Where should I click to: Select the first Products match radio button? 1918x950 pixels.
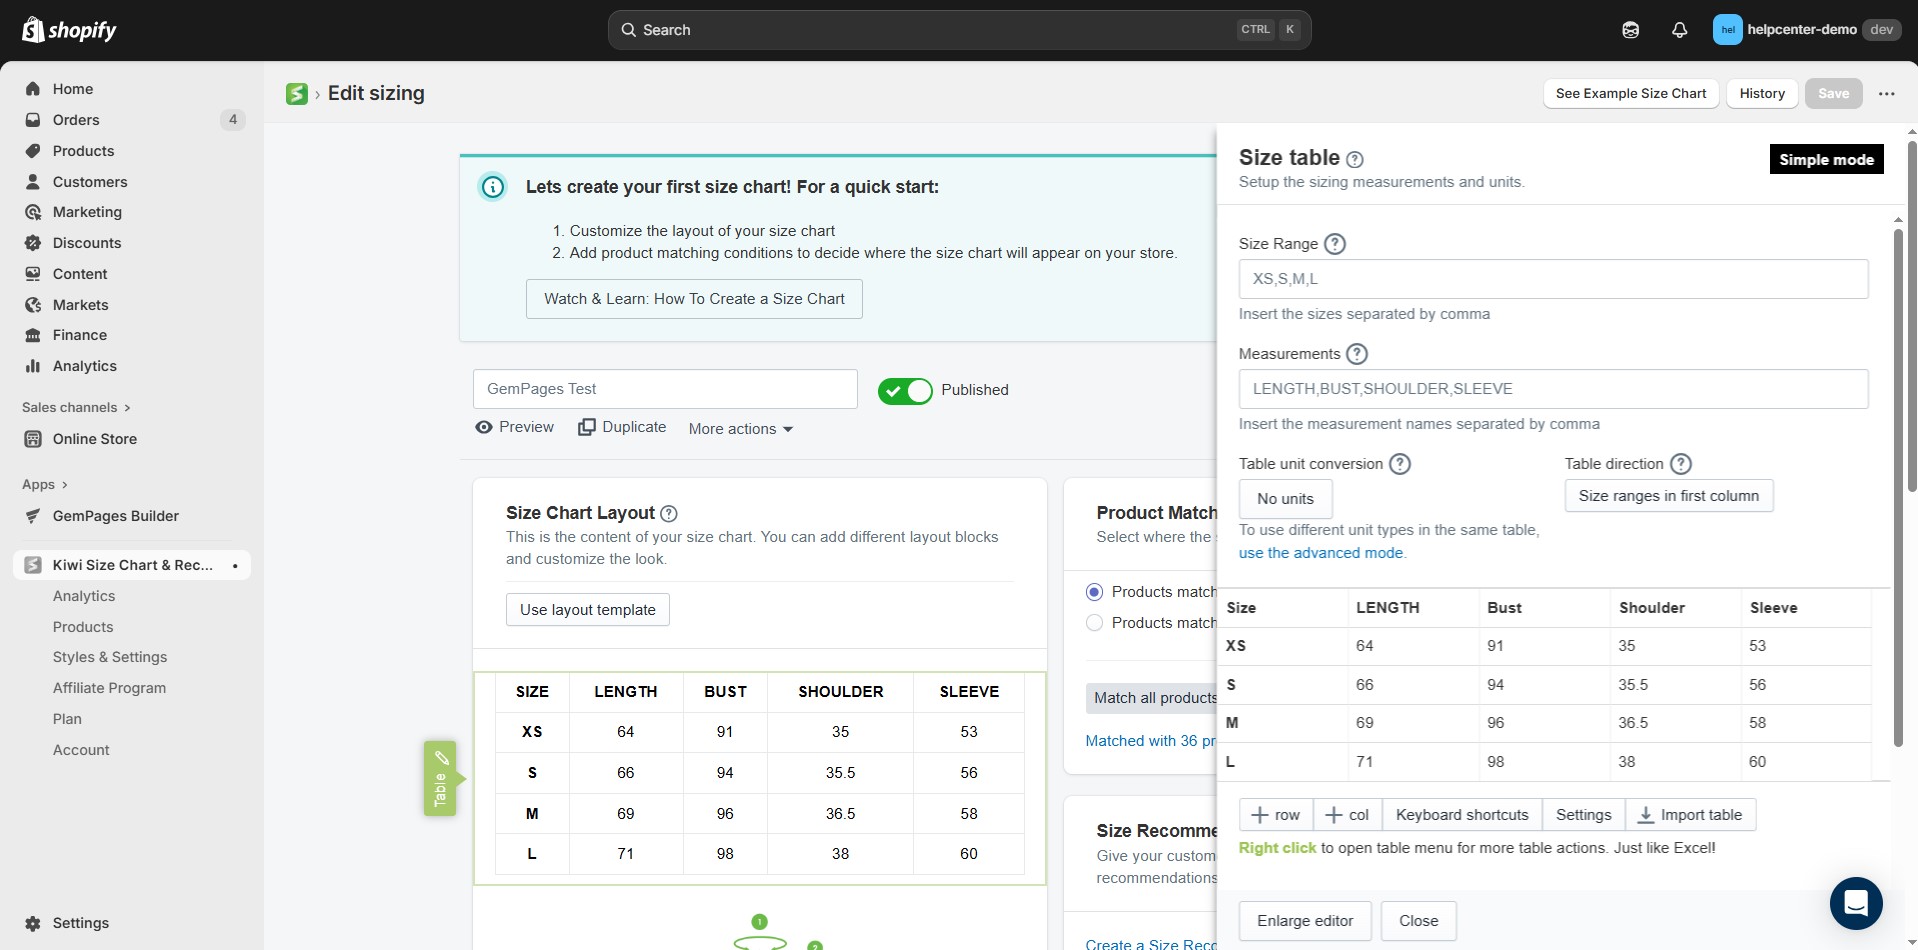1094,592
